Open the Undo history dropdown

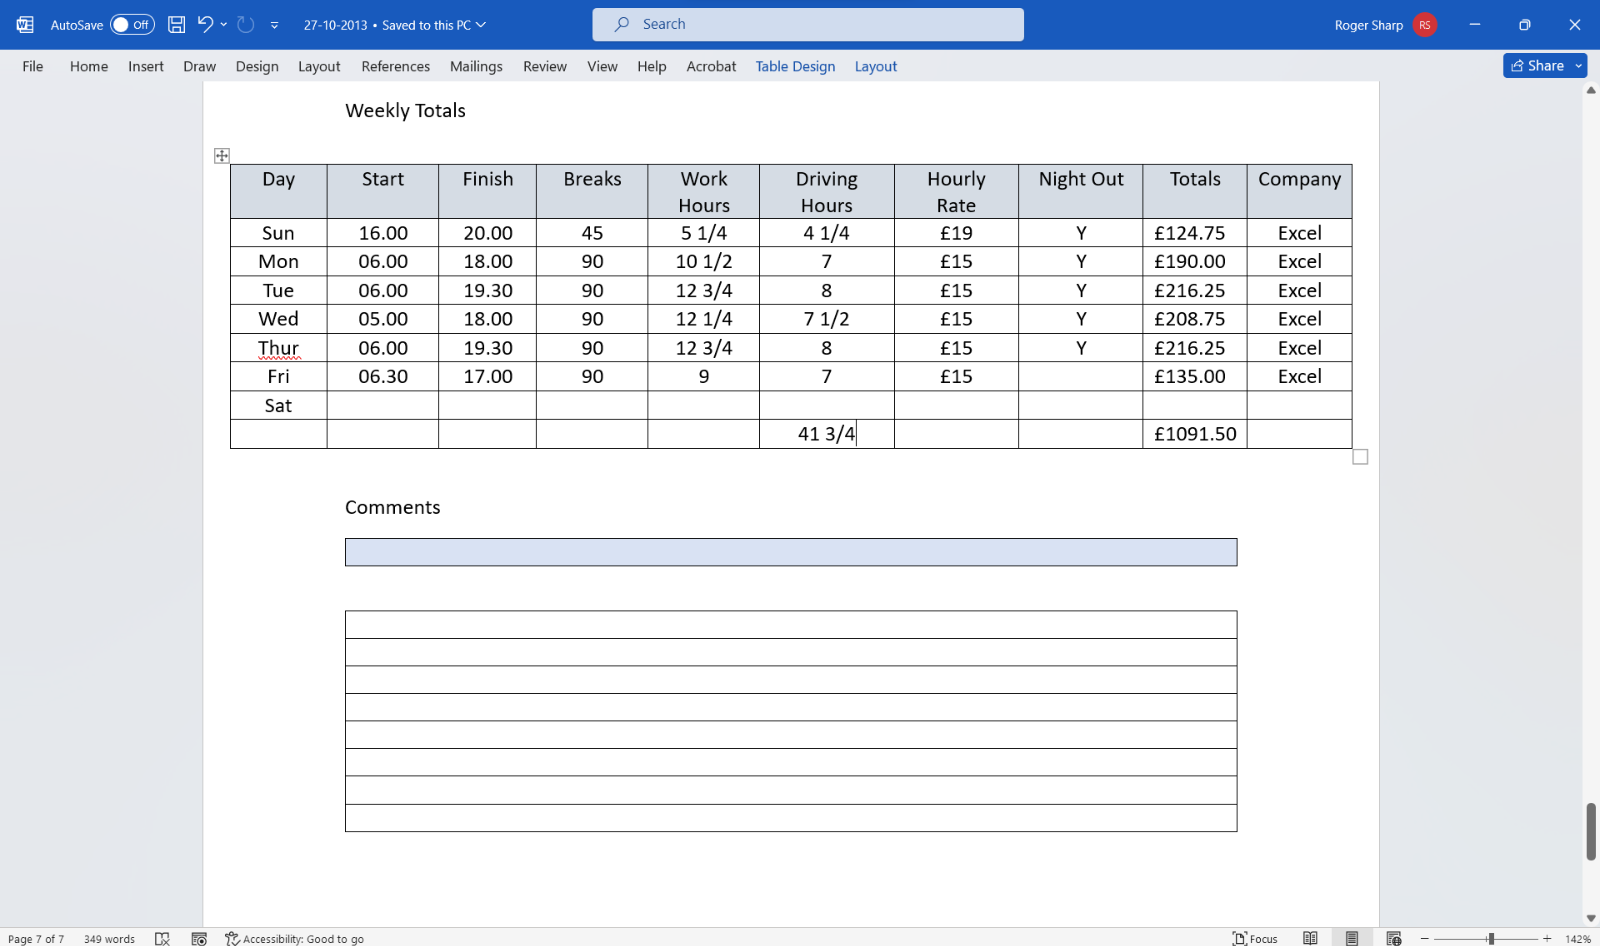point(222,24)
